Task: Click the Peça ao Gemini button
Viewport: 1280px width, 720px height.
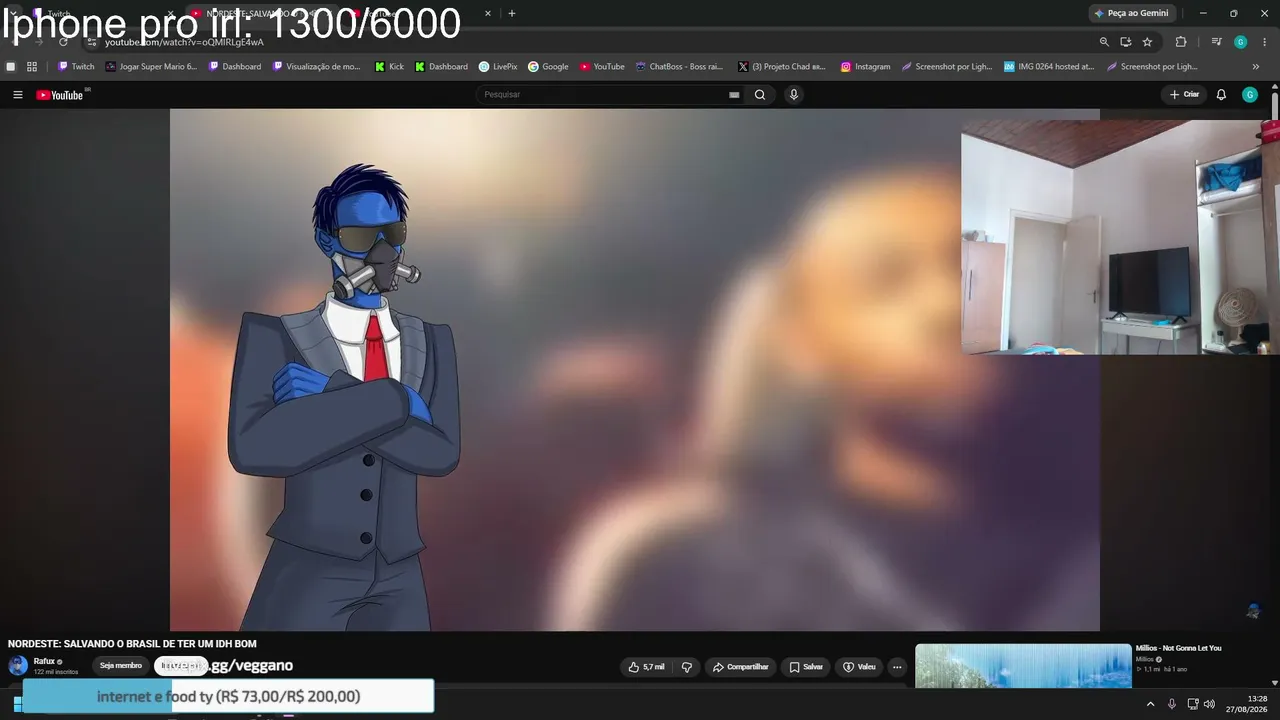Action: click(x=1132, y=13)
